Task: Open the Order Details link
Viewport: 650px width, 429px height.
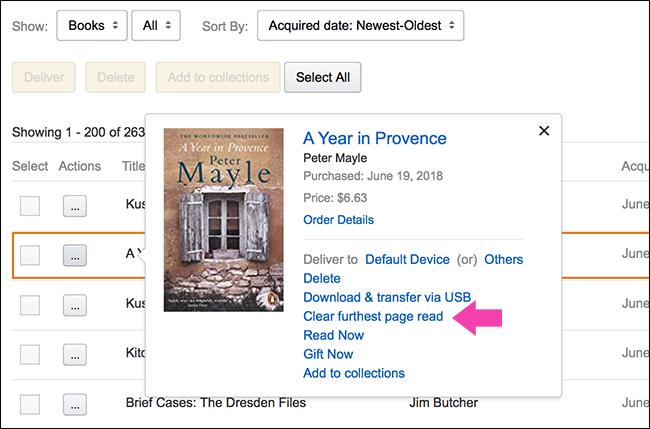Action: click(338, 220)
